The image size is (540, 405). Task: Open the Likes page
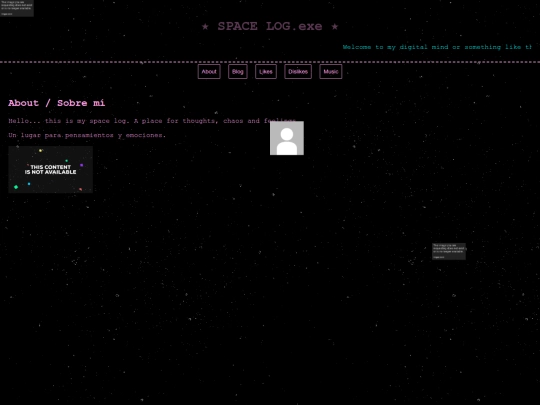coord(266,72)
